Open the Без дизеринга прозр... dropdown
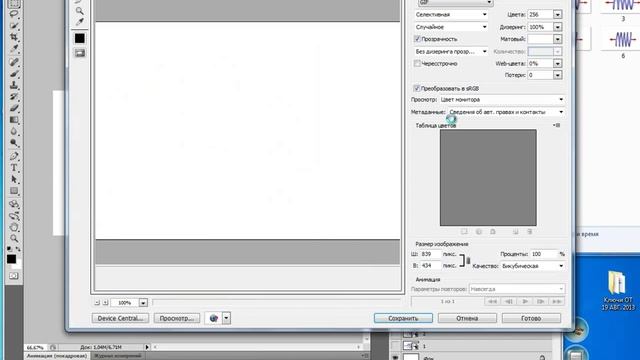Image resolution: width=640 pixels, height=360 pixels. coord(451,51)
